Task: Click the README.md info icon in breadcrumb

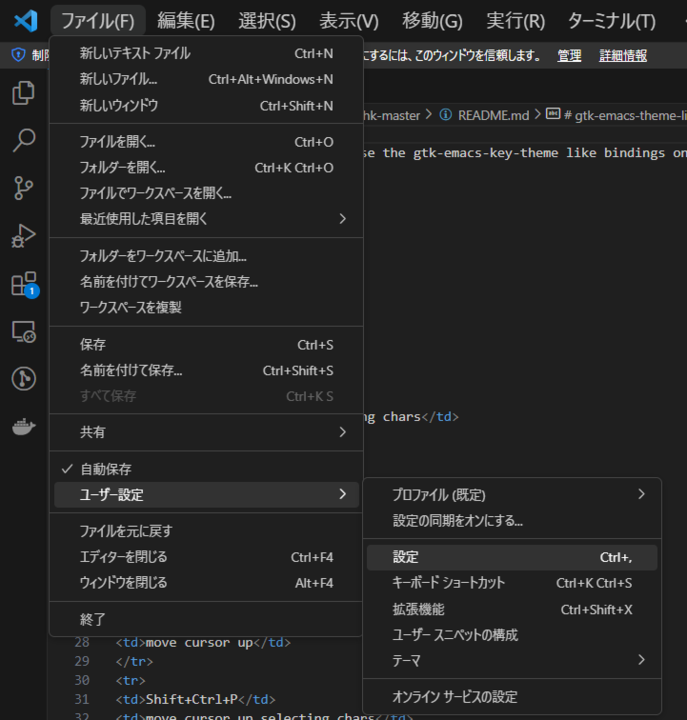Action: (x=445, y=114)
